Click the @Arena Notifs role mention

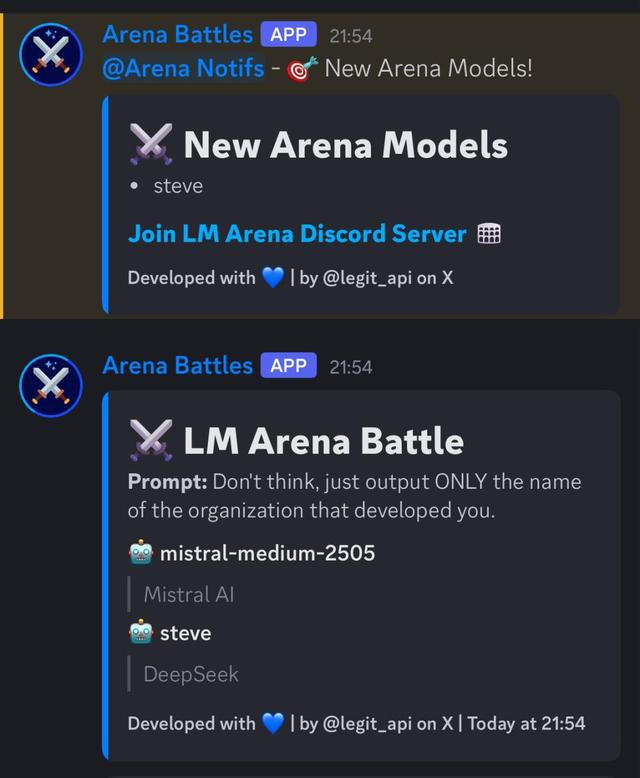tap(183, 68)
